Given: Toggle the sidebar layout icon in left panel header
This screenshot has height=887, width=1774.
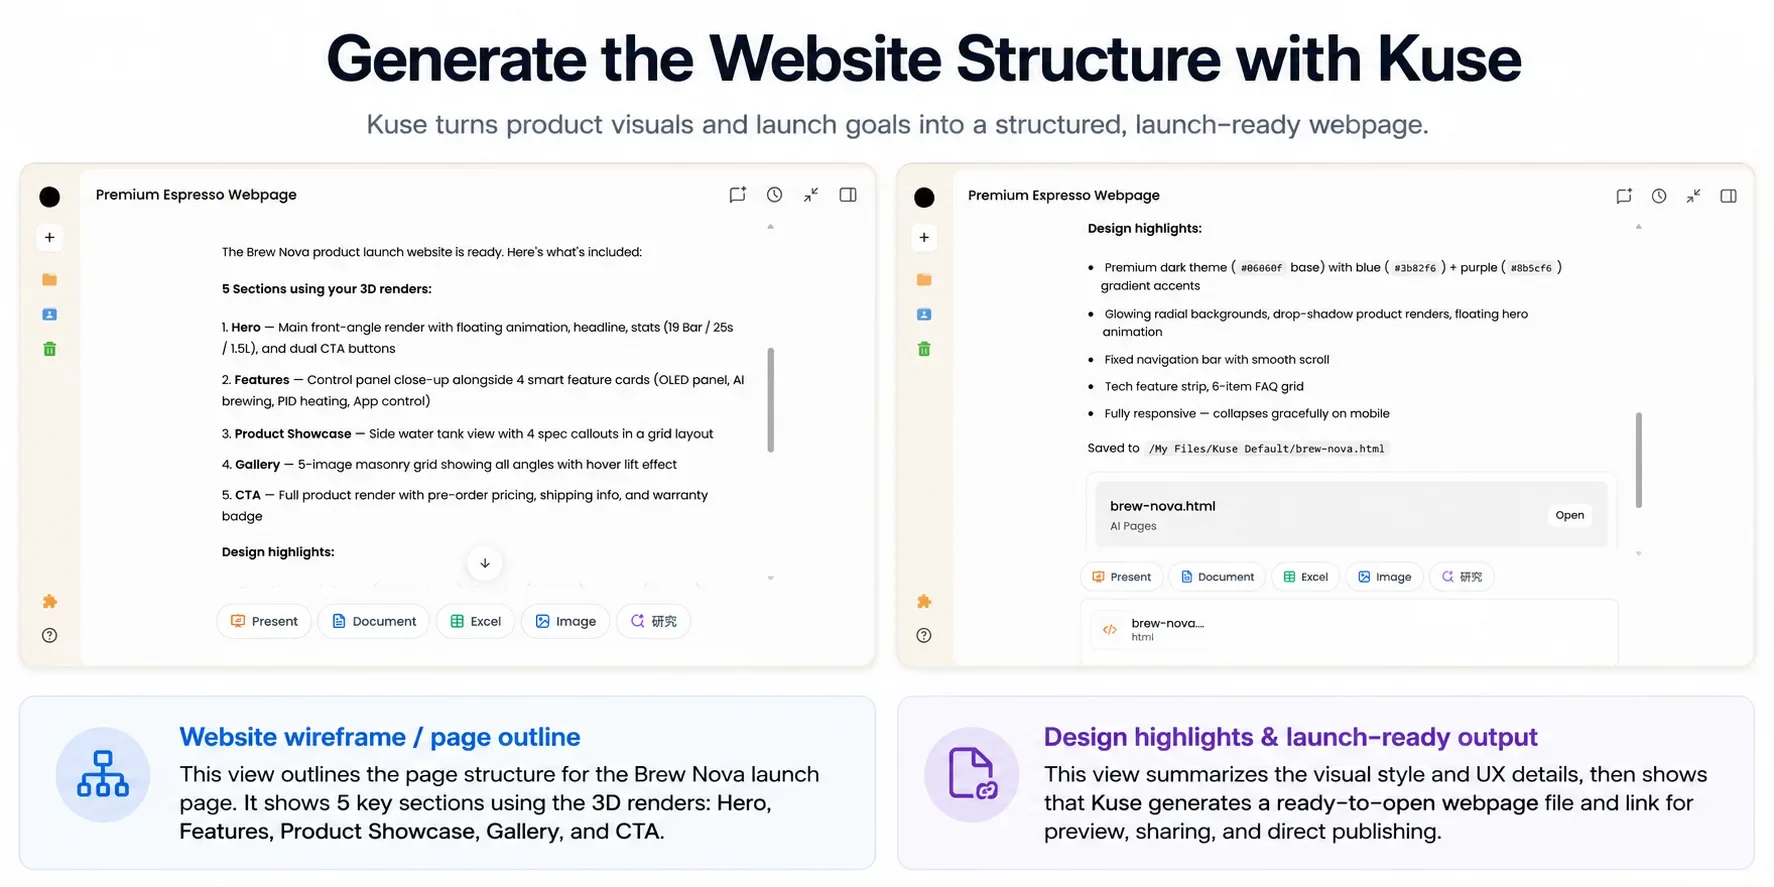Looking at the screenshot, I should (848, 195).
